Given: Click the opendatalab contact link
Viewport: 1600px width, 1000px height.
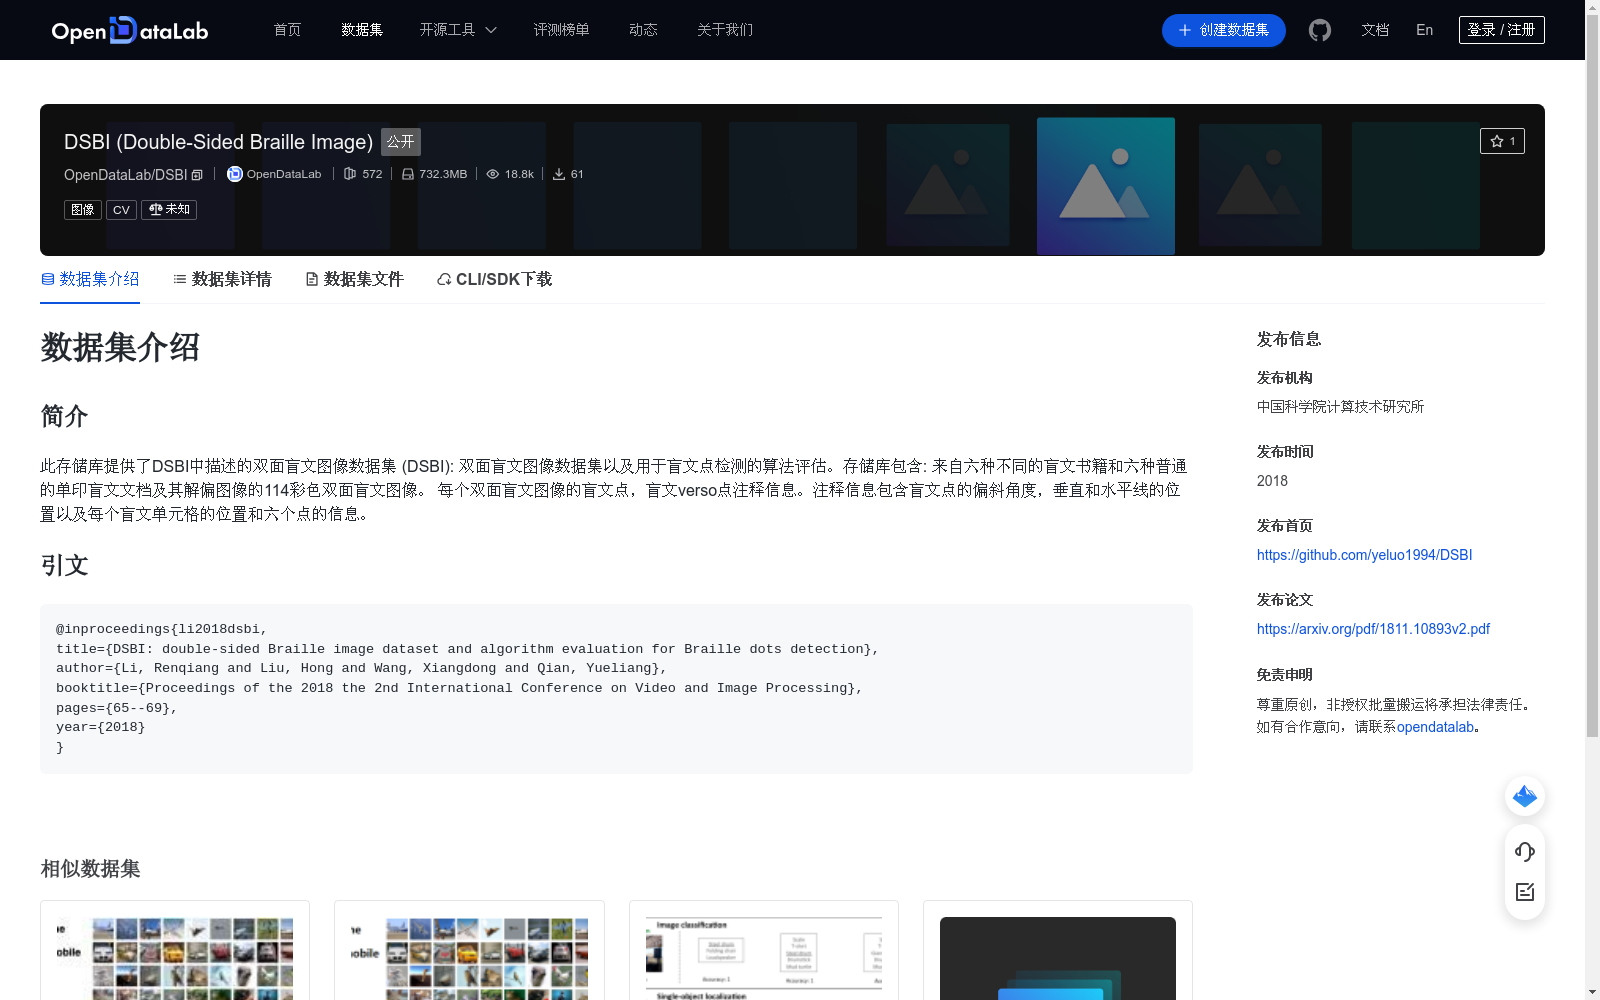Looking at the screenshot, I should click(1435, 727).
